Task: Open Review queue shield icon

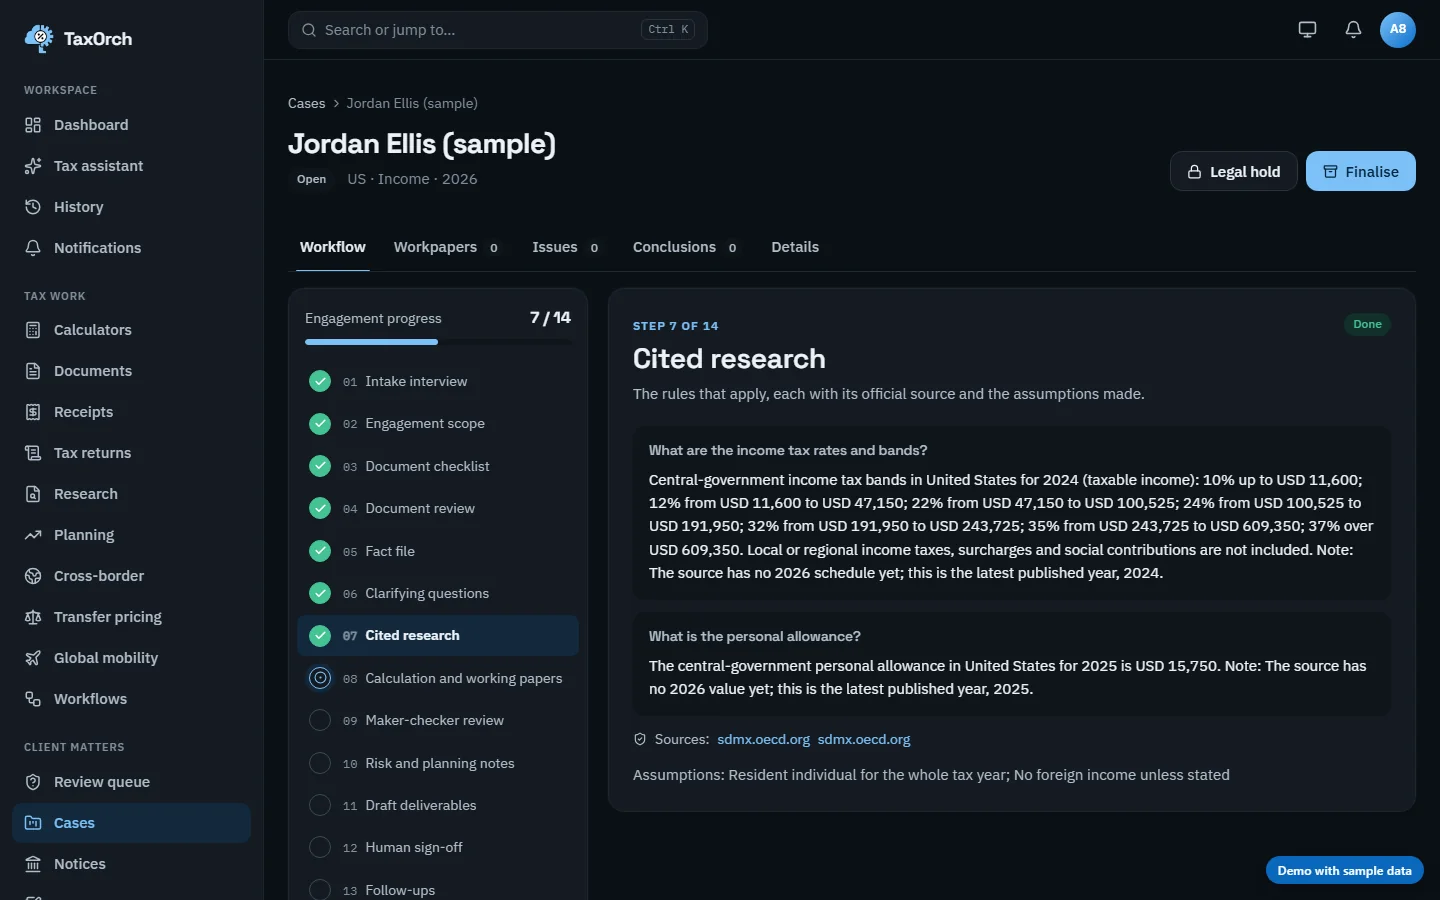Action: [33, 782]
